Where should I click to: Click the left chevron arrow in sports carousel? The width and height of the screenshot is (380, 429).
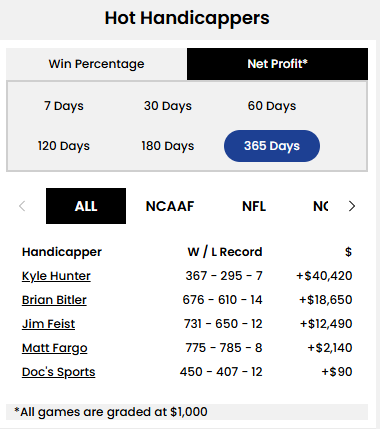22,206
